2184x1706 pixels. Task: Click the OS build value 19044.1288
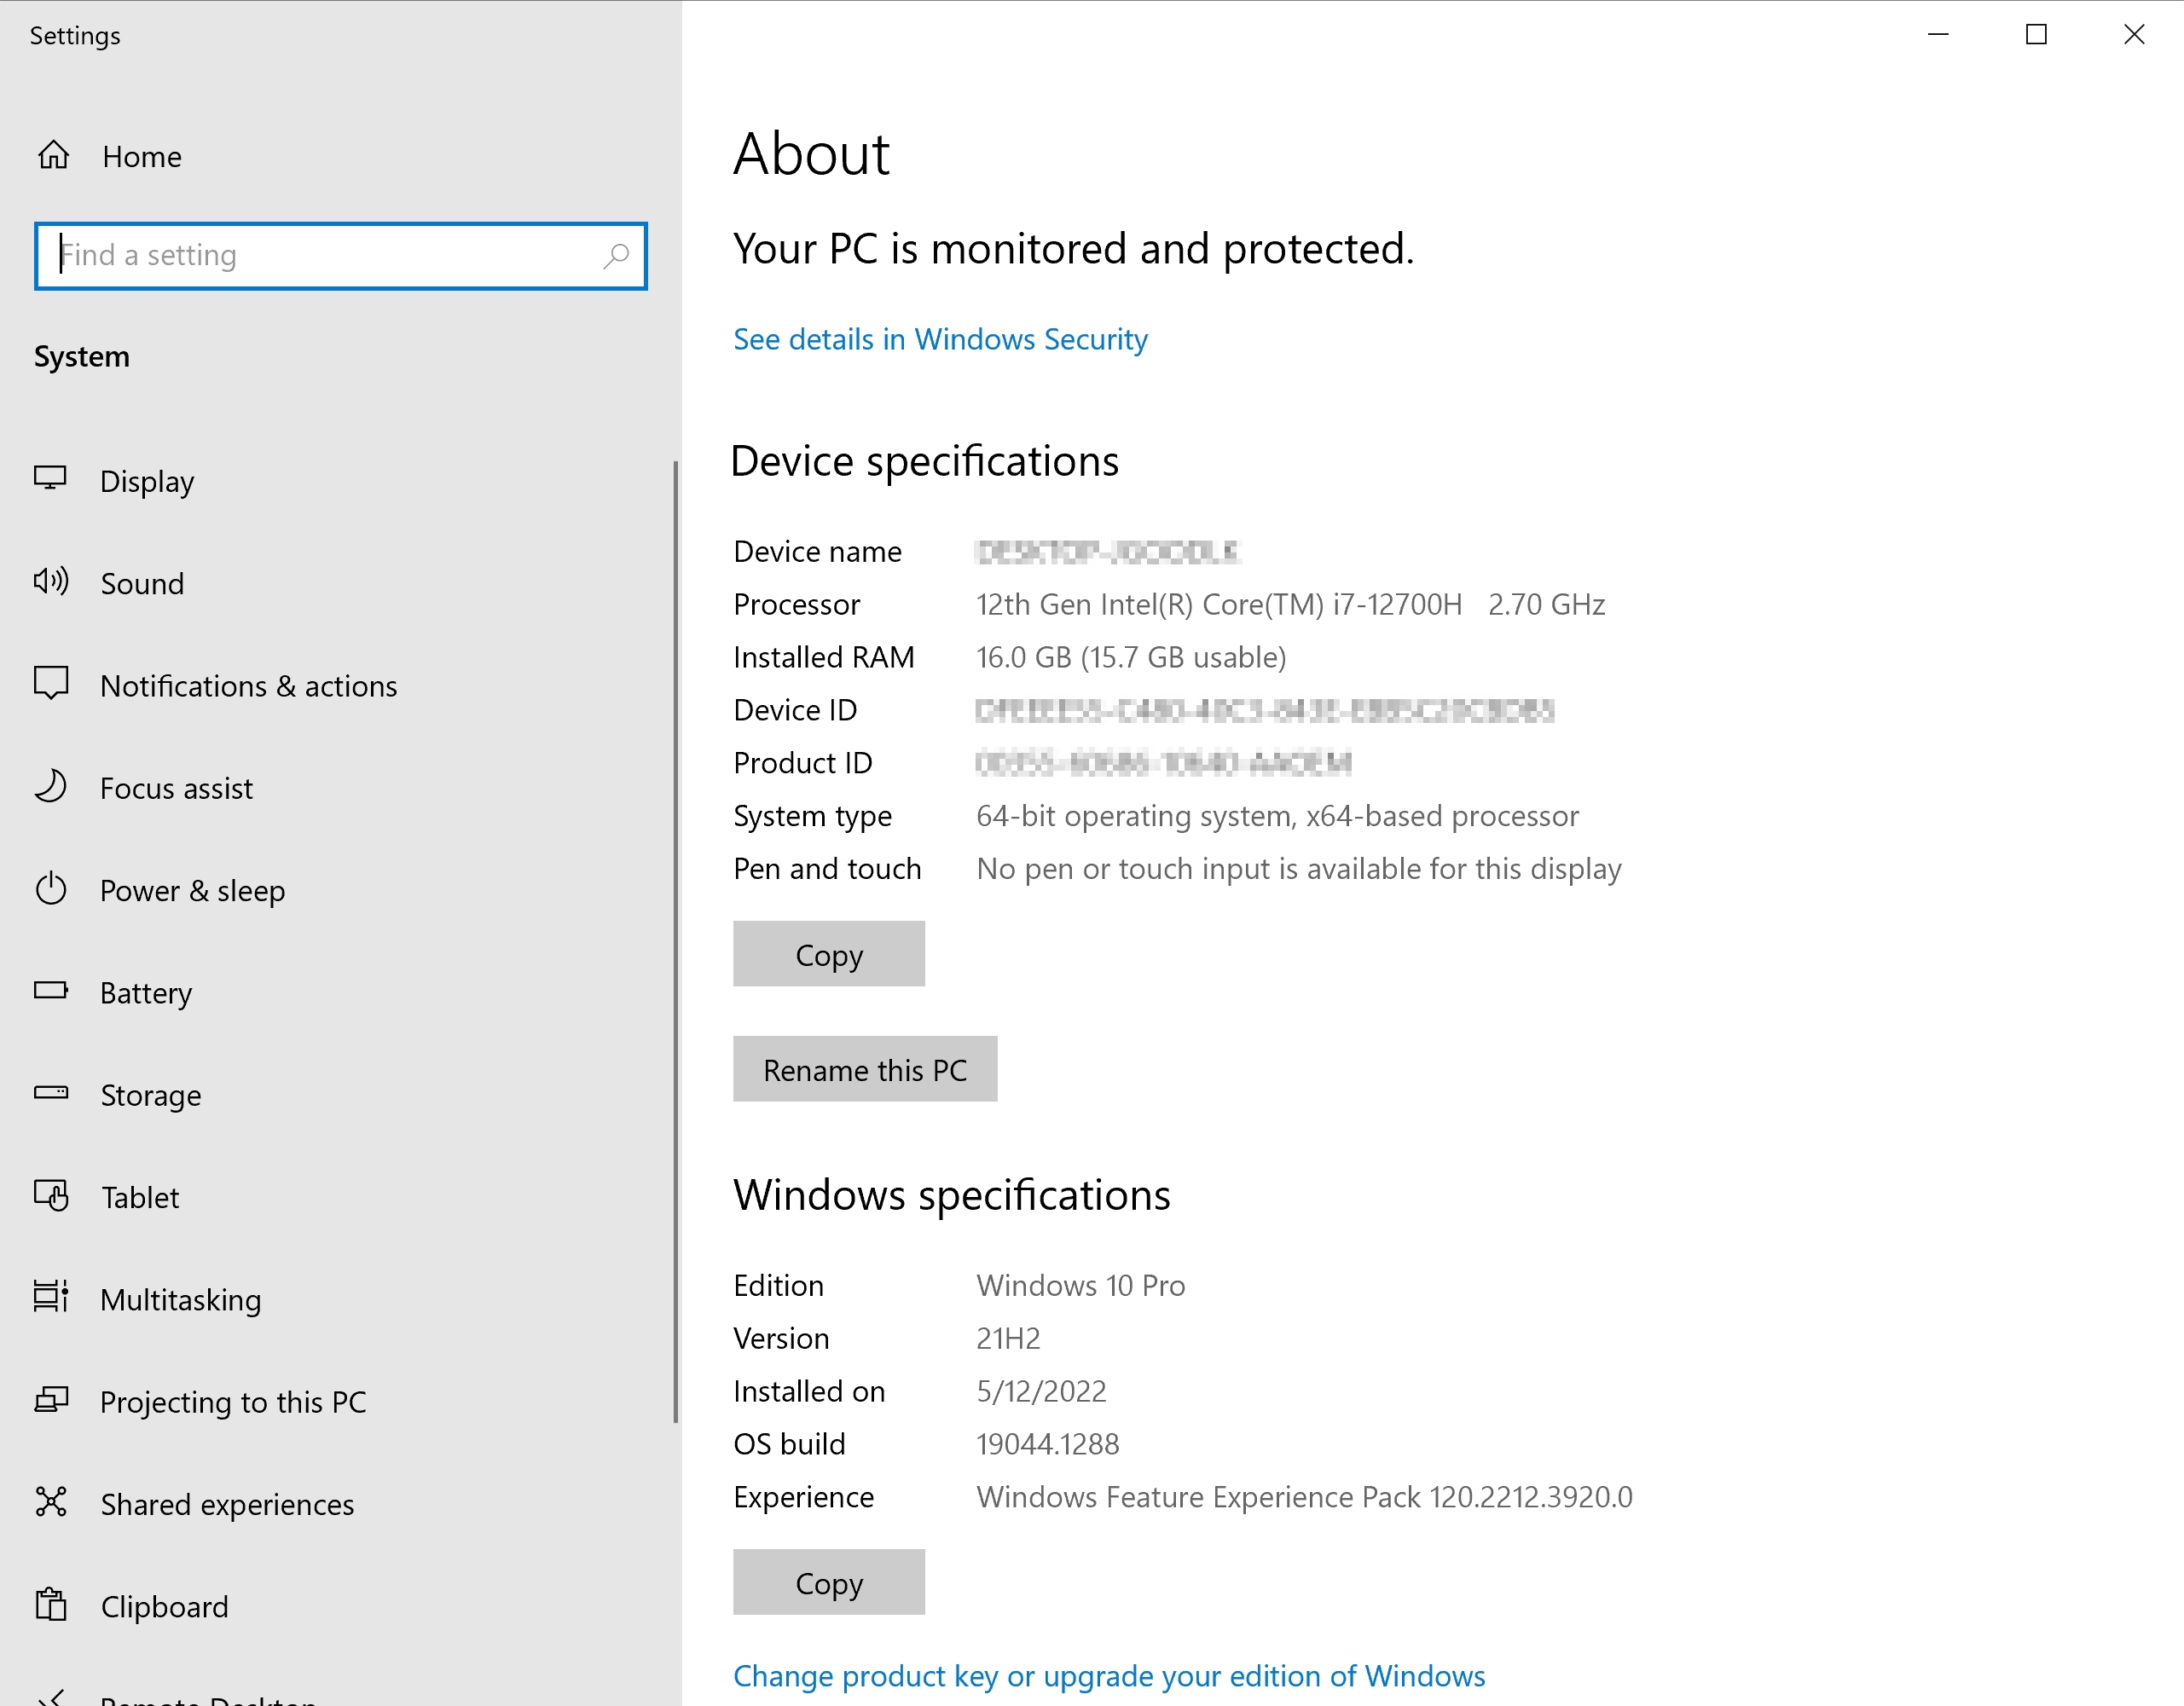(x=1048, y=1444)
